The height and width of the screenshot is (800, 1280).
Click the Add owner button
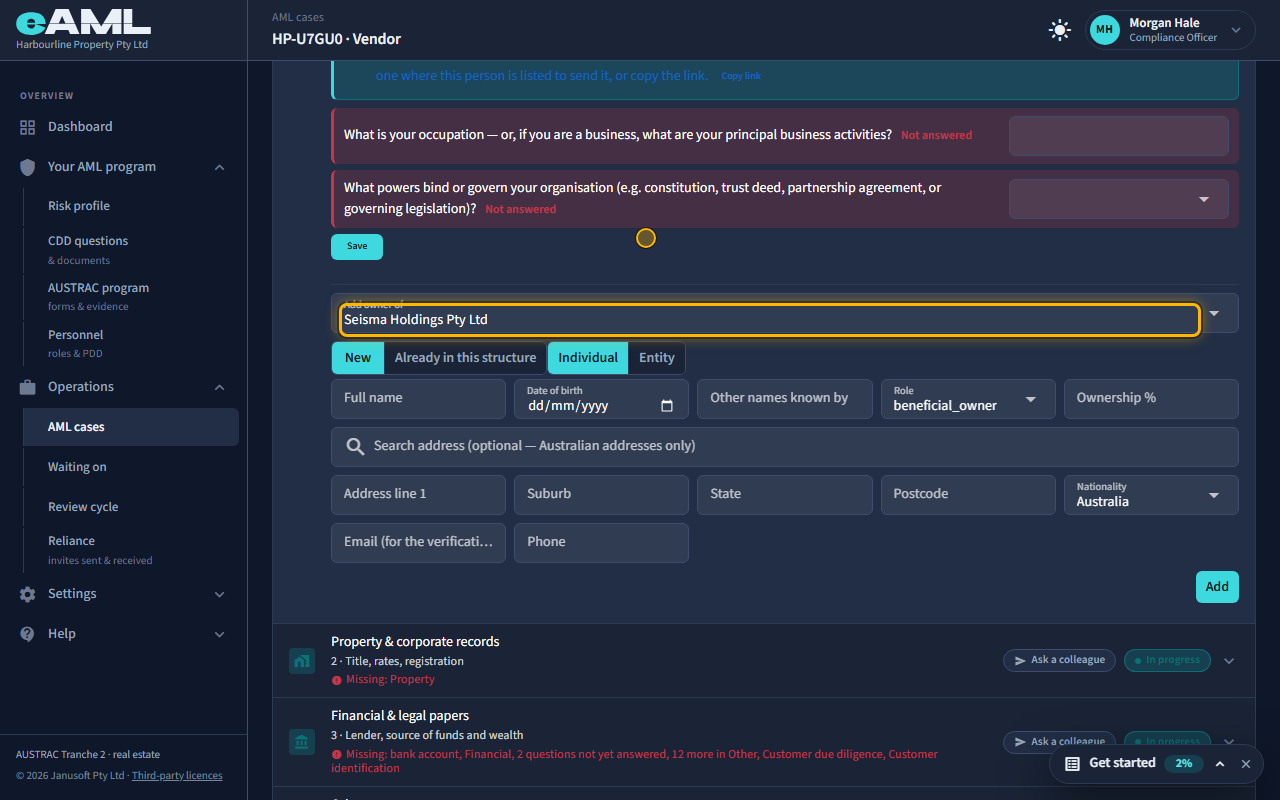click(x=1217, y=587)
